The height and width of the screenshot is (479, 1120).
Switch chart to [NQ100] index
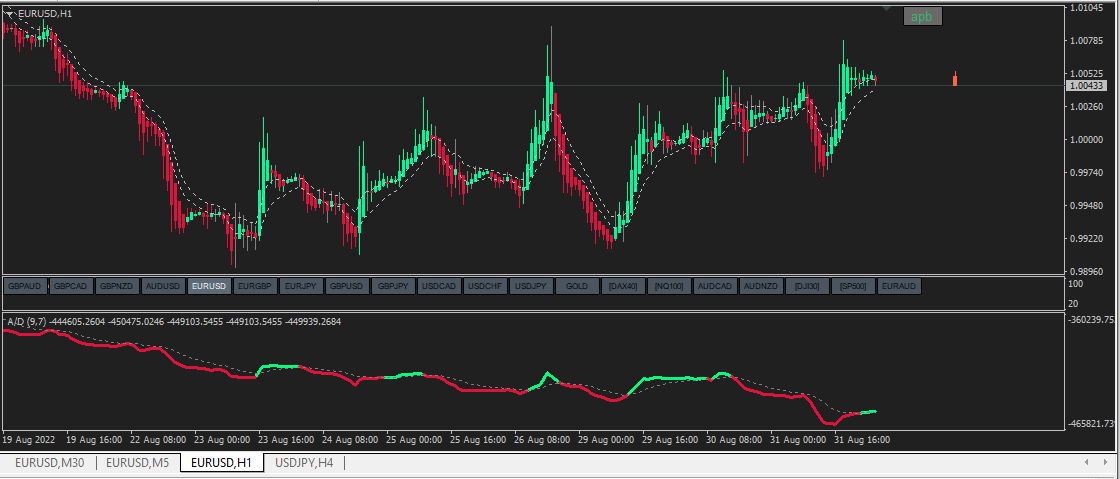[x=669, y=286]
